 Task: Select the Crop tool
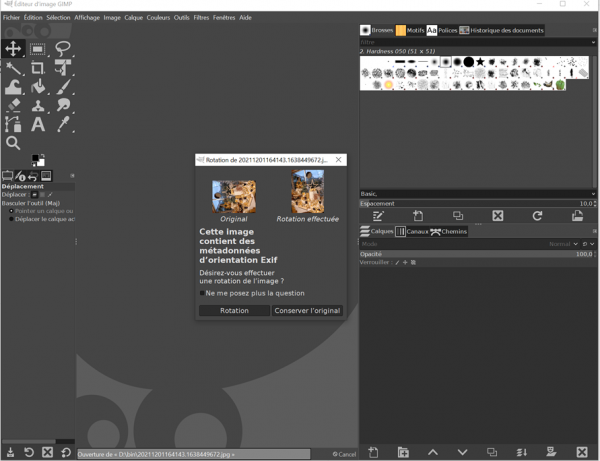point(38,68)
